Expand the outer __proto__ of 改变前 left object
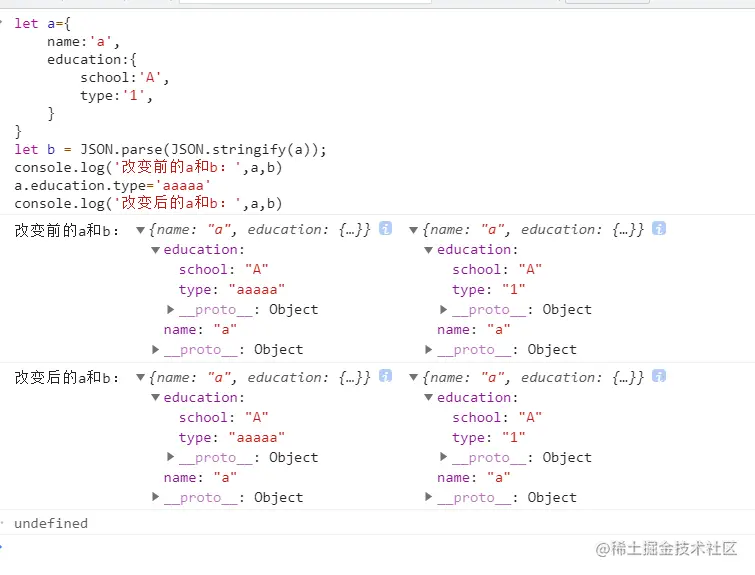The width and height of the screenshot is (755, 575). 156,349
